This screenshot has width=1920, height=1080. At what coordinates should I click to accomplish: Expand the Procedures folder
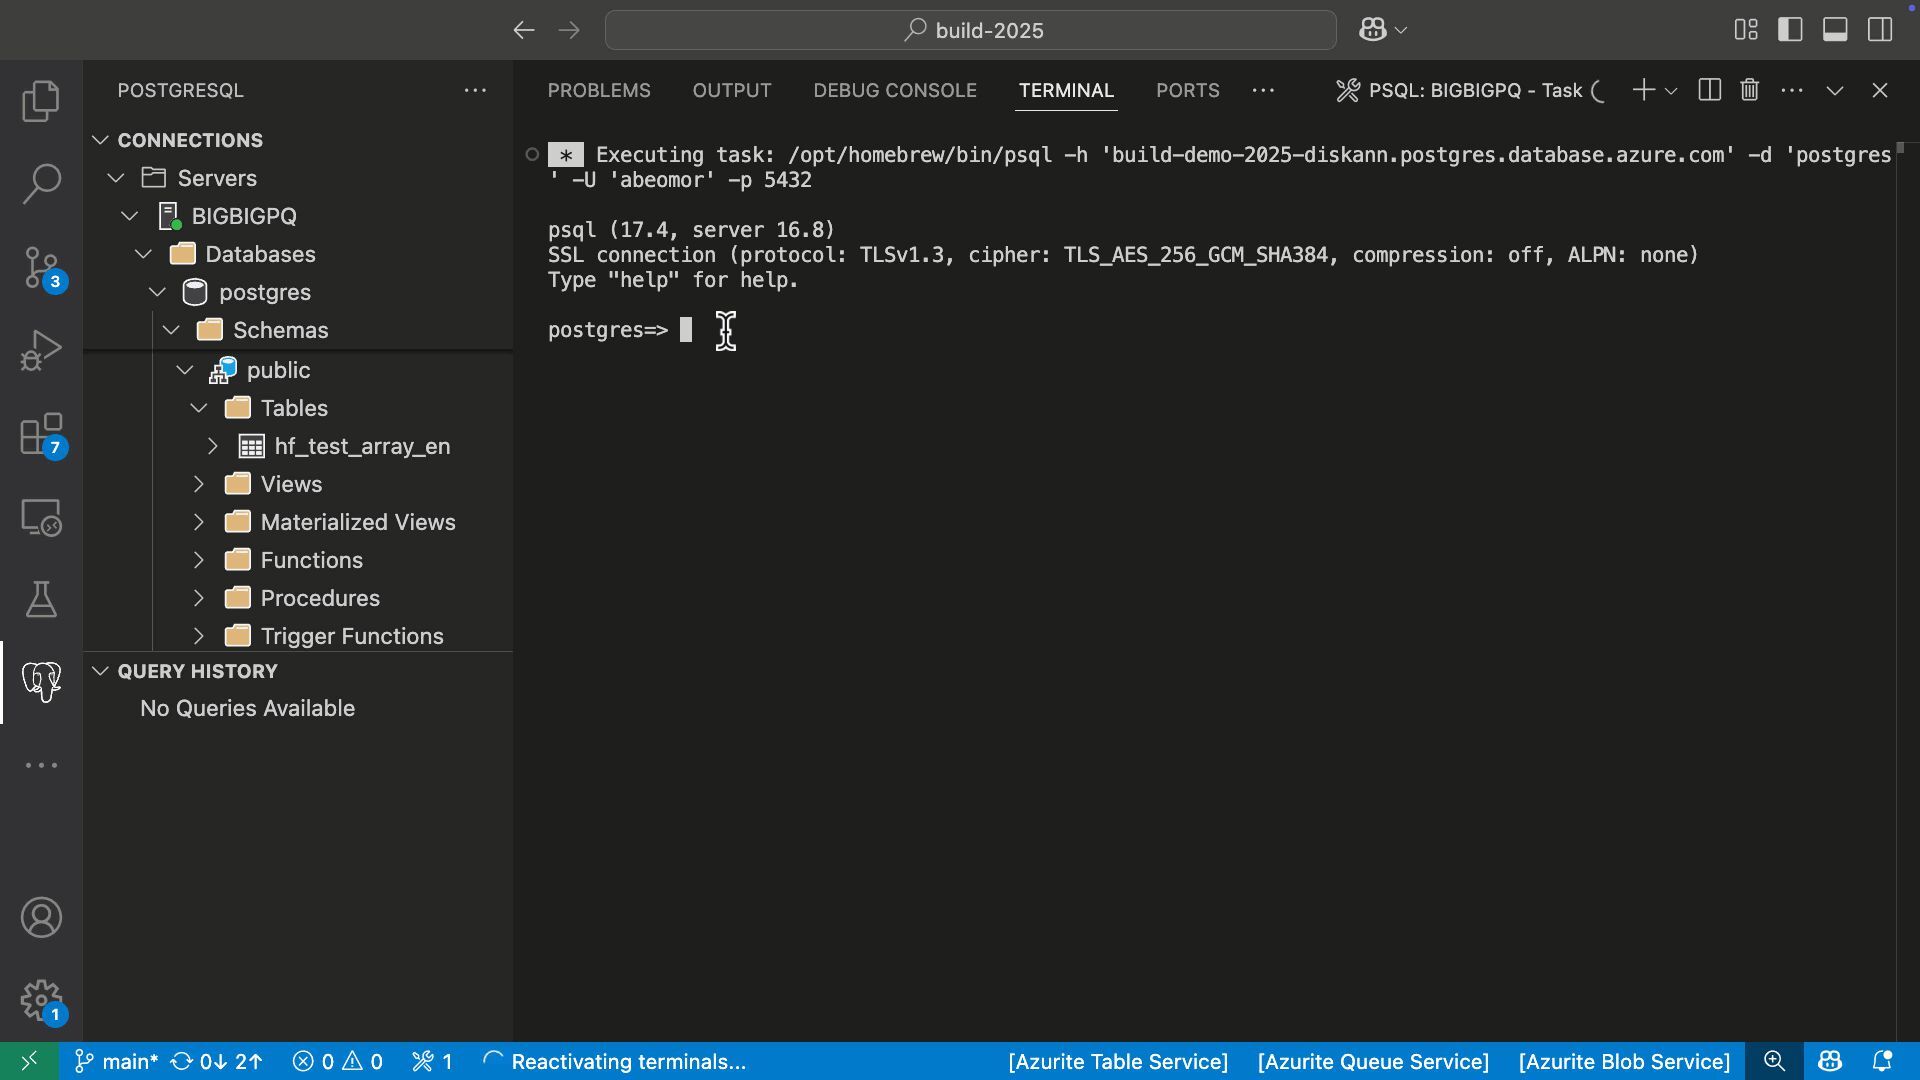(199, 598)
